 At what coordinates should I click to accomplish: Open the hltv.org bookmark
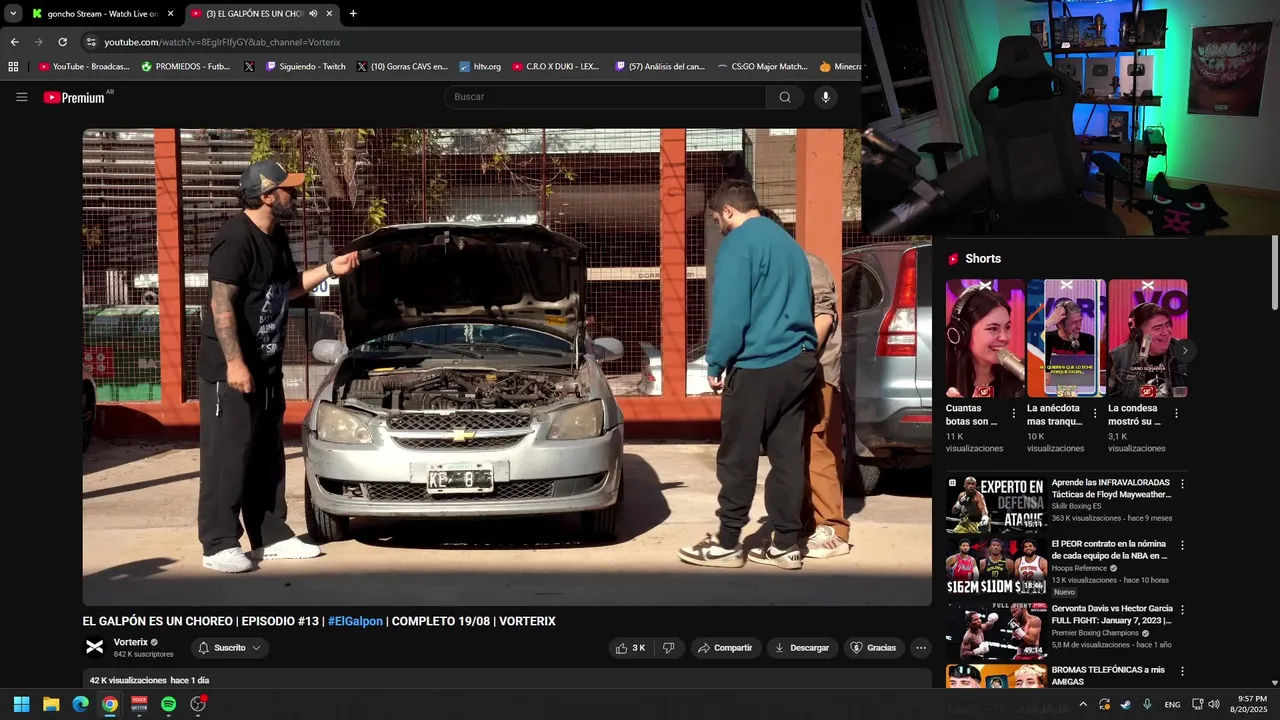pos(480,67)
